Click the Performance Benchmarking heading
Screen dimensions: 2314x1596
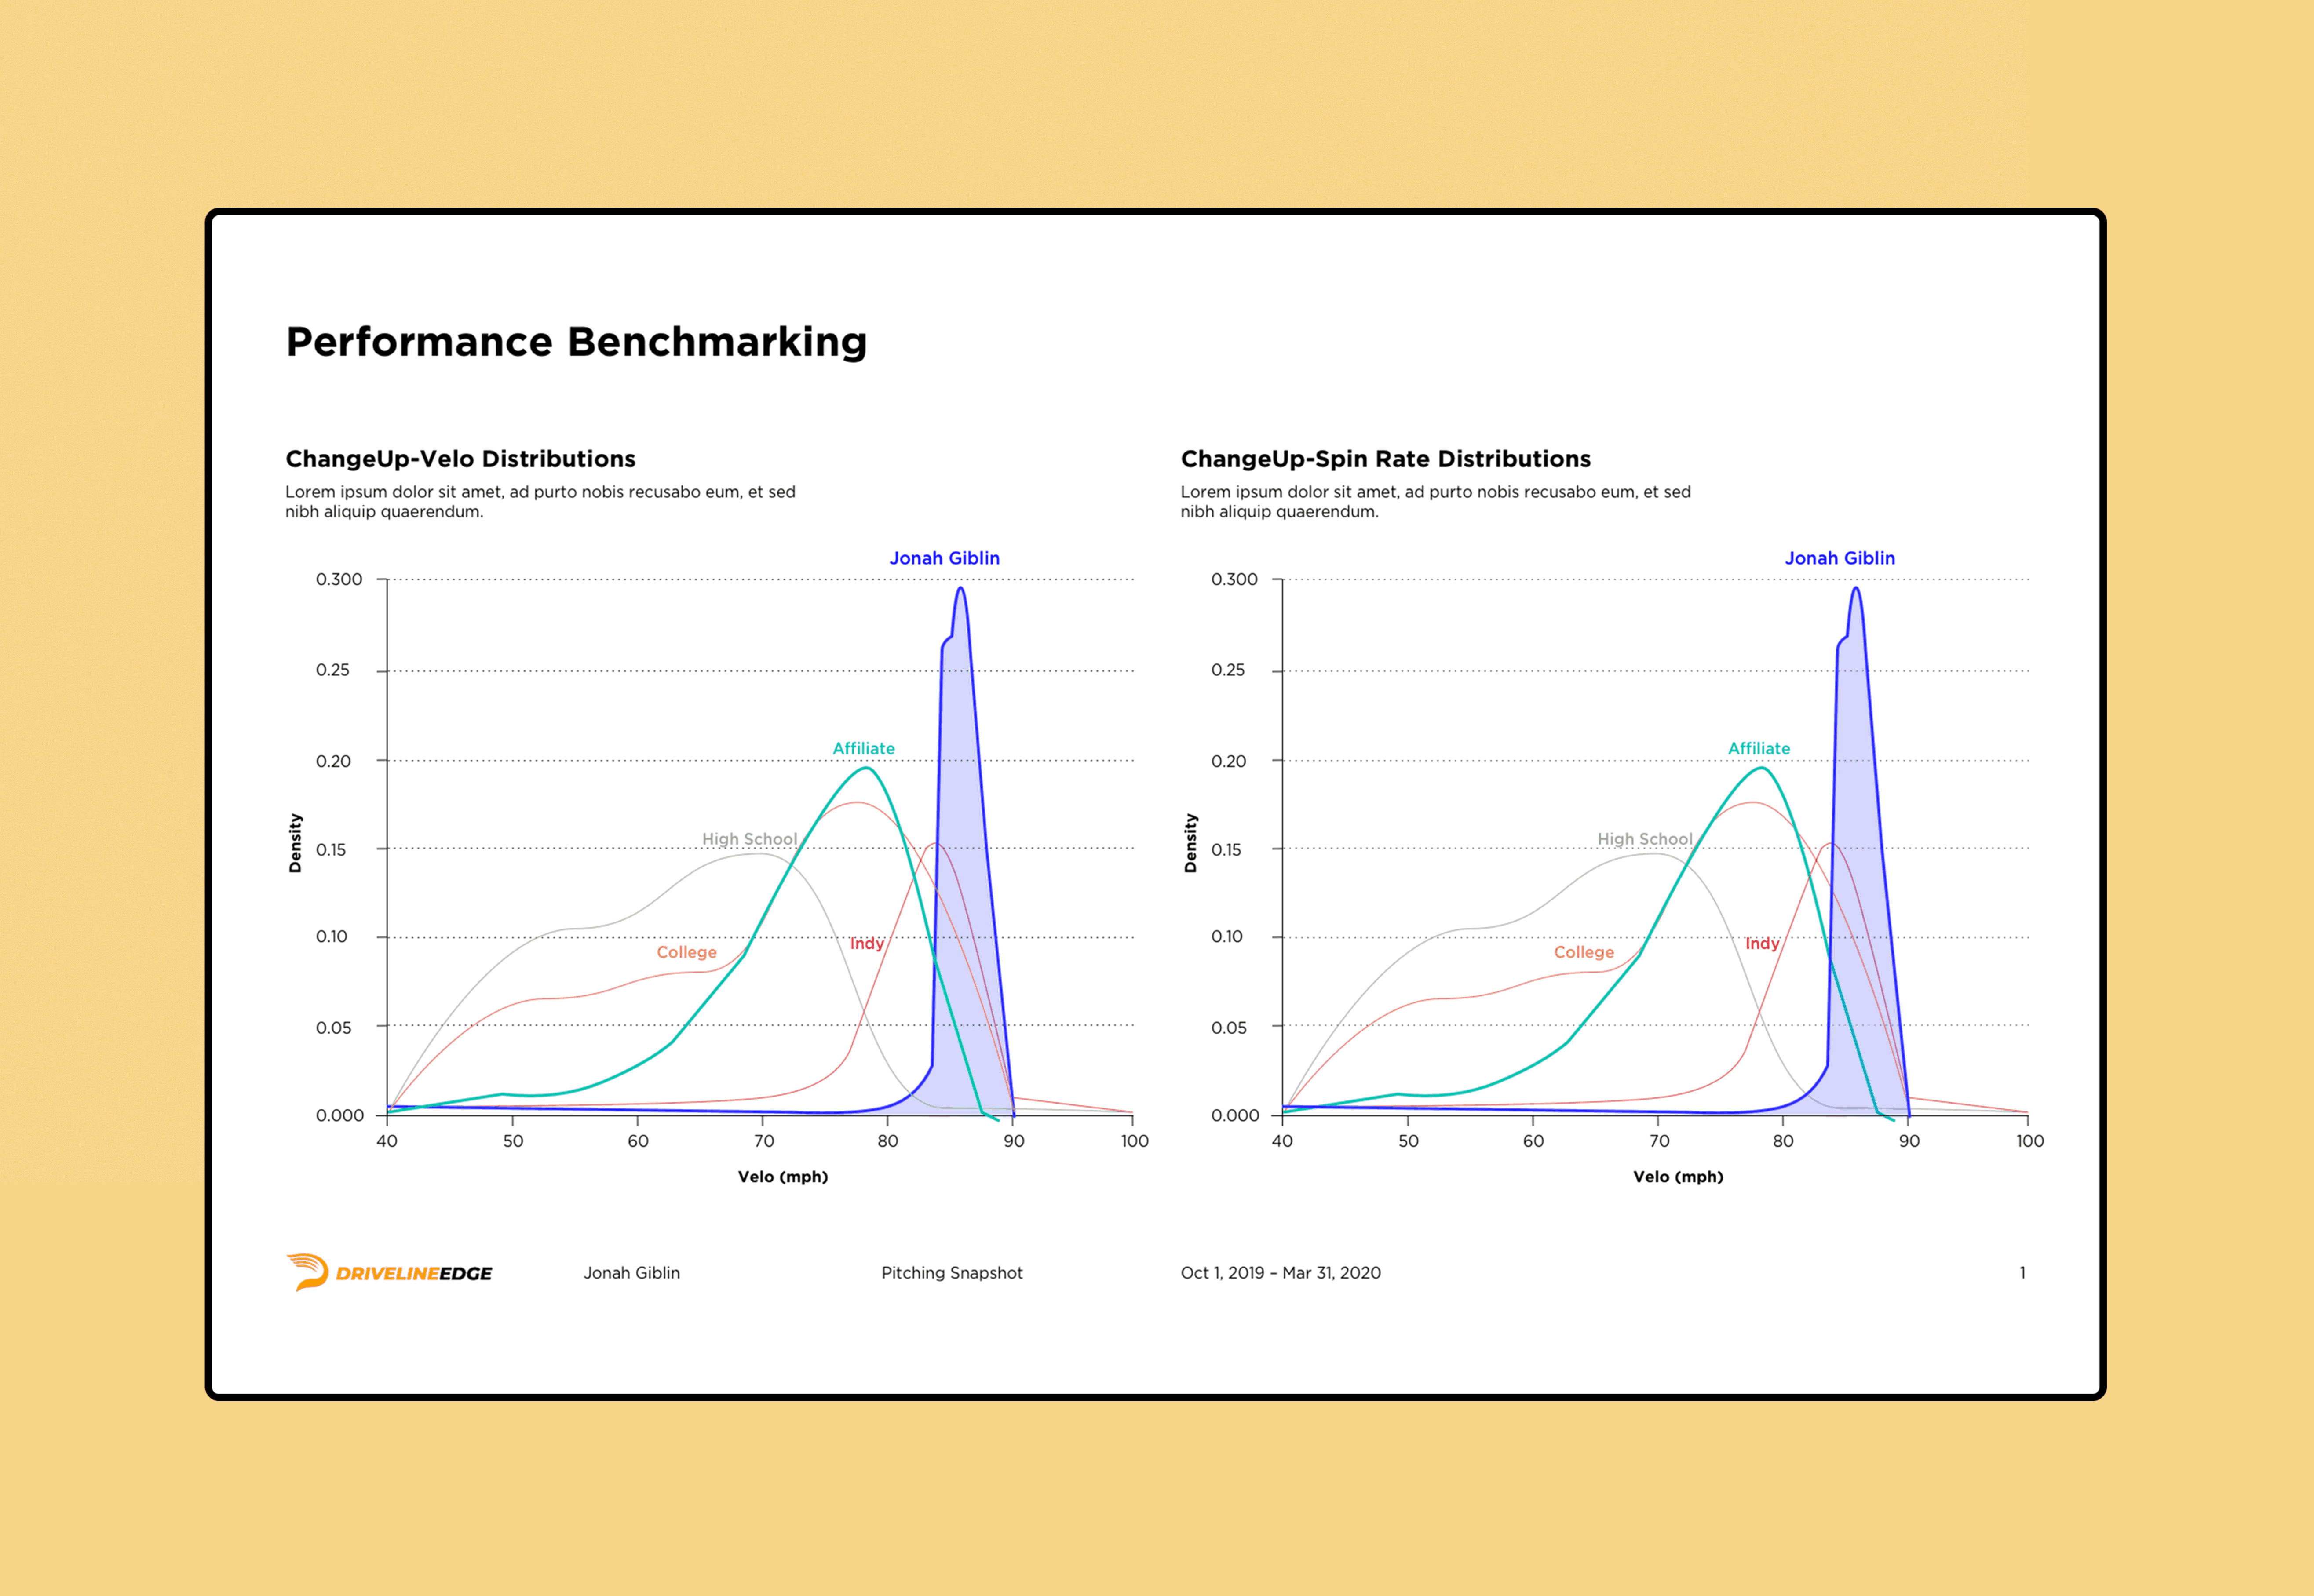coord(576,342)
